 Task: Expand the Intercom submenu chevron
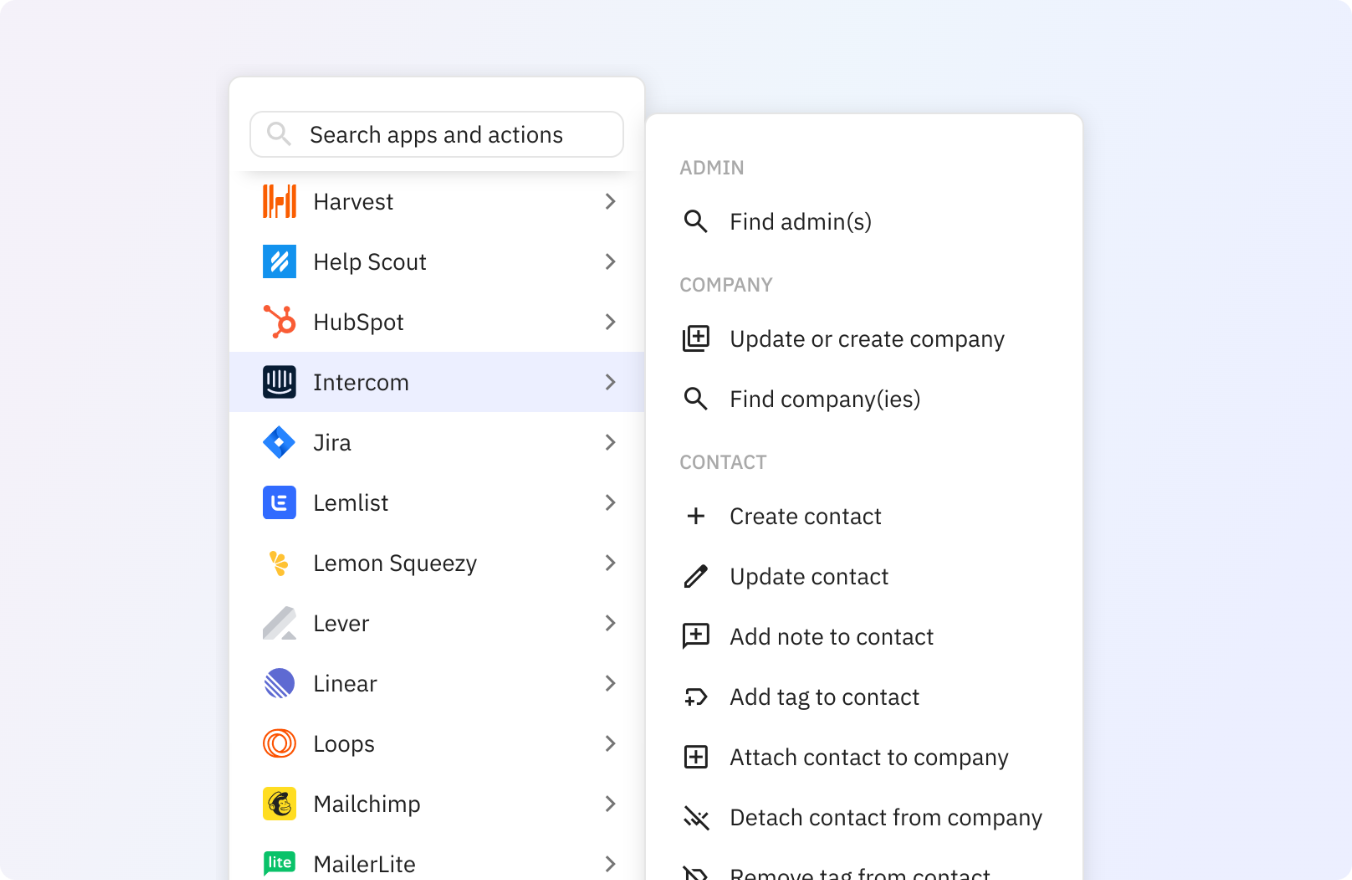(x=610, y=382)
